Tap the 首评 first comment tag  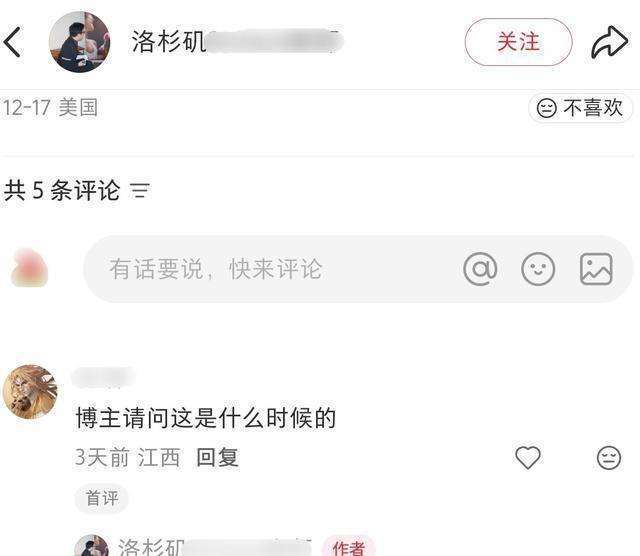pos(102,498)
